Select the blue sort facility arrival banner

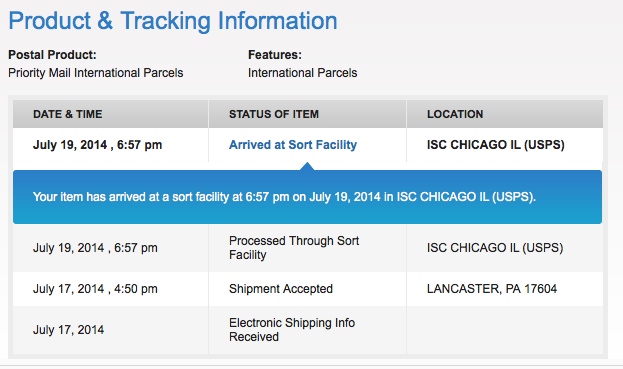click(x=308, y=197)
